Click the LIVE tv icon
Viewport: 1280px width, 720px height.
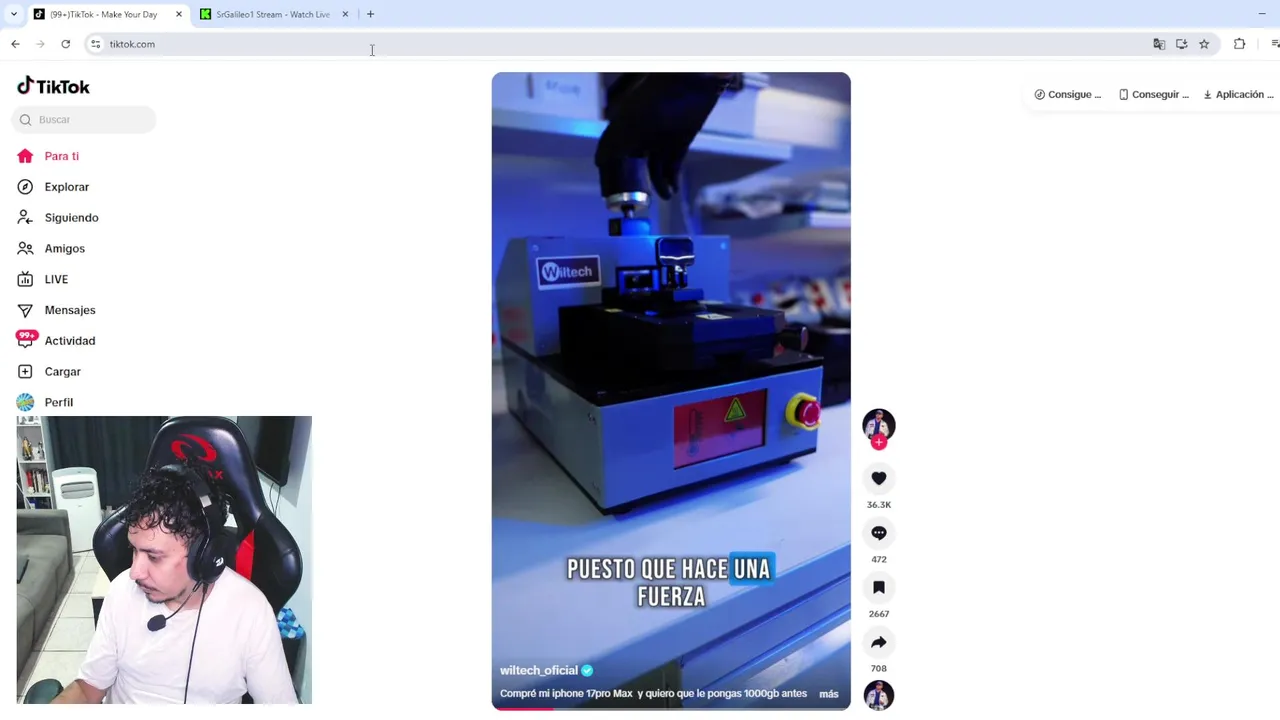tap(25, 280)
